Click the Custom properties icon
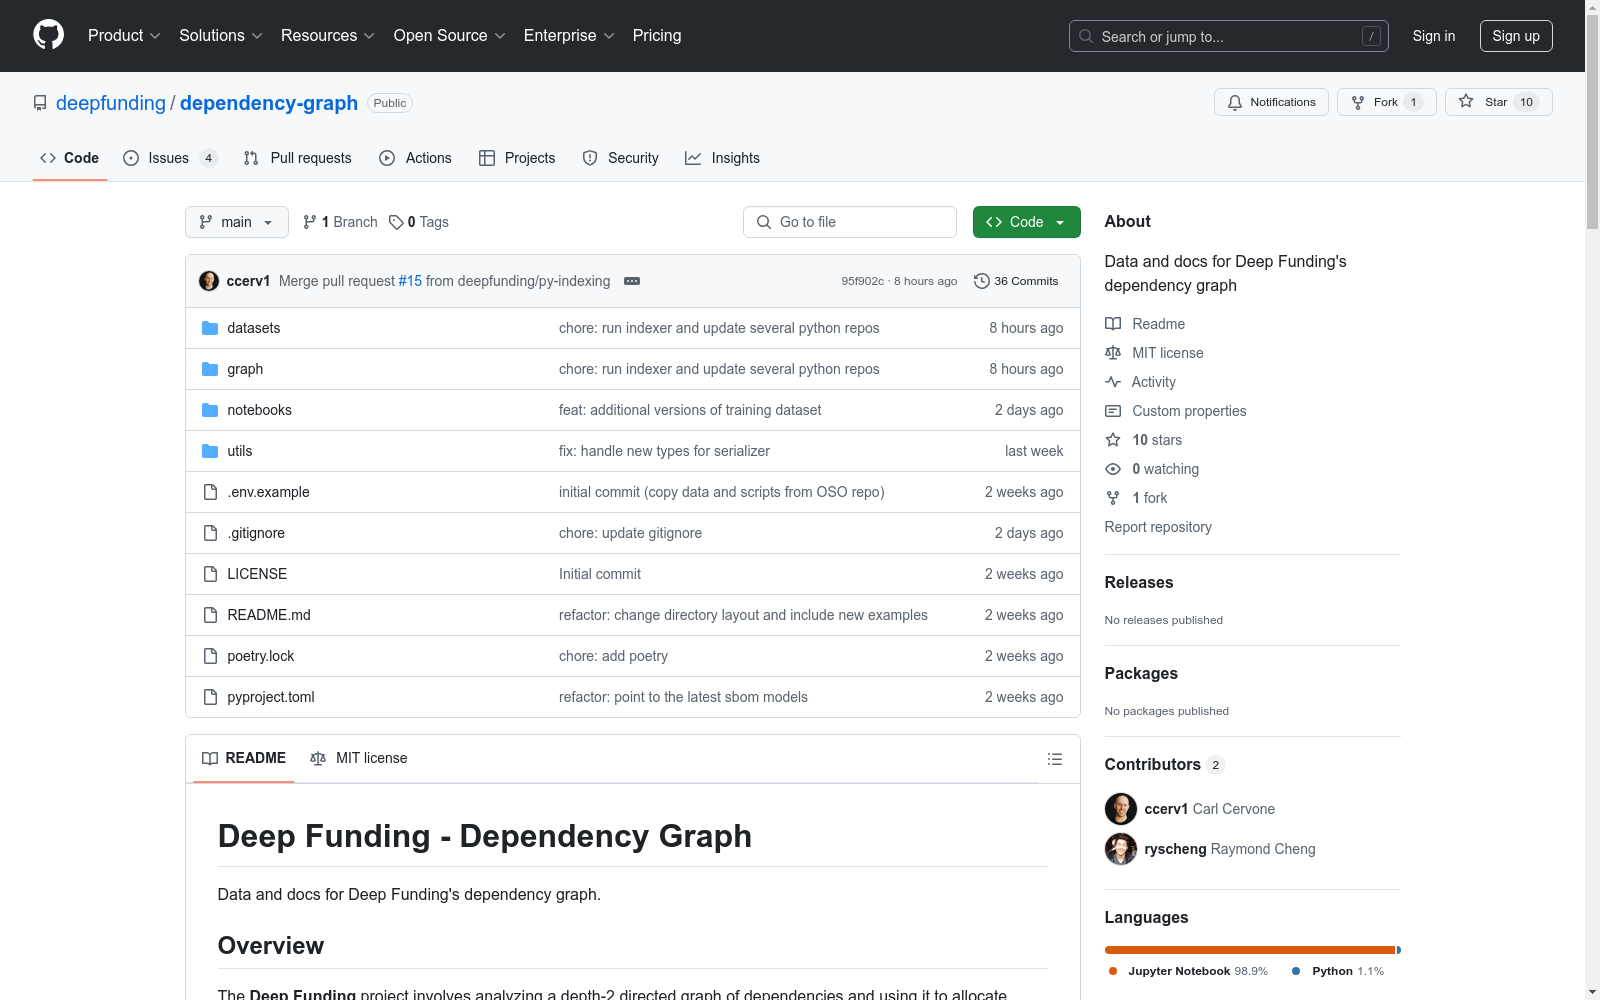Viewport: 1600px width, 1000px height. (1113, 411)
